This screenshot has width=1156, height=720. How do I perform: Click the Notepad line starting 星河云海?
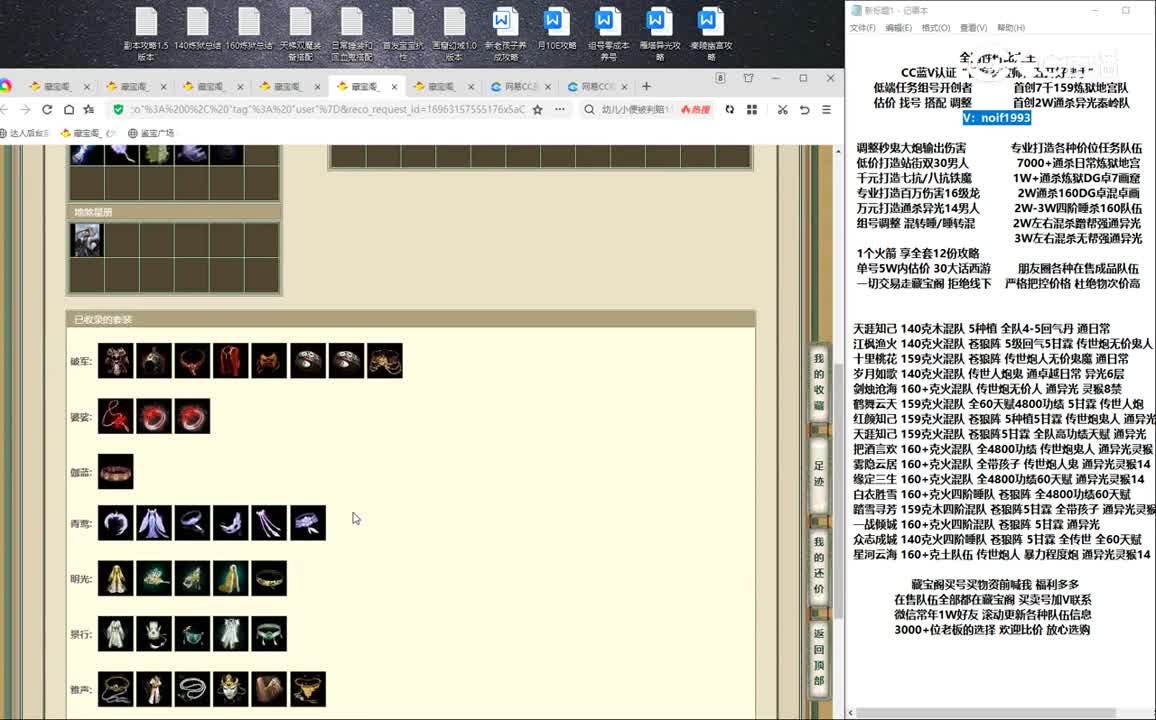point(1002,554)
